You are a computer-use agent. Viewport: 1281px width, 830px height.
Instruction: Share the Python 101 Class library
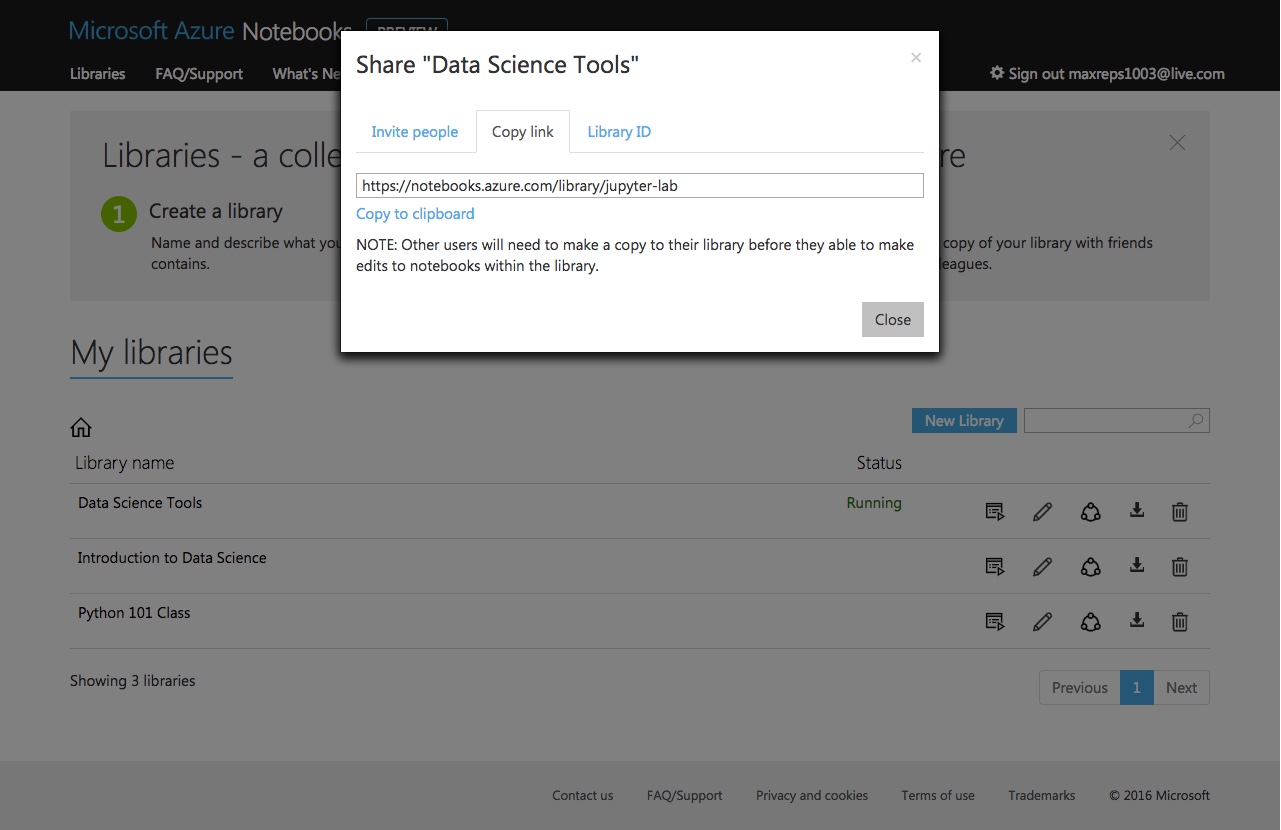coord(1090,622)
